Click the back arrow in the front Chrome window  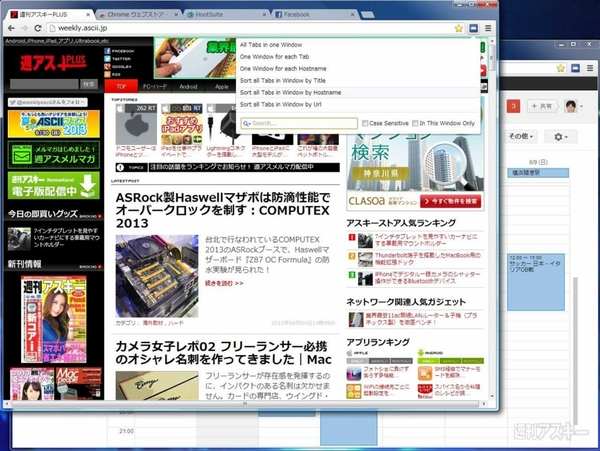(11, 28)
